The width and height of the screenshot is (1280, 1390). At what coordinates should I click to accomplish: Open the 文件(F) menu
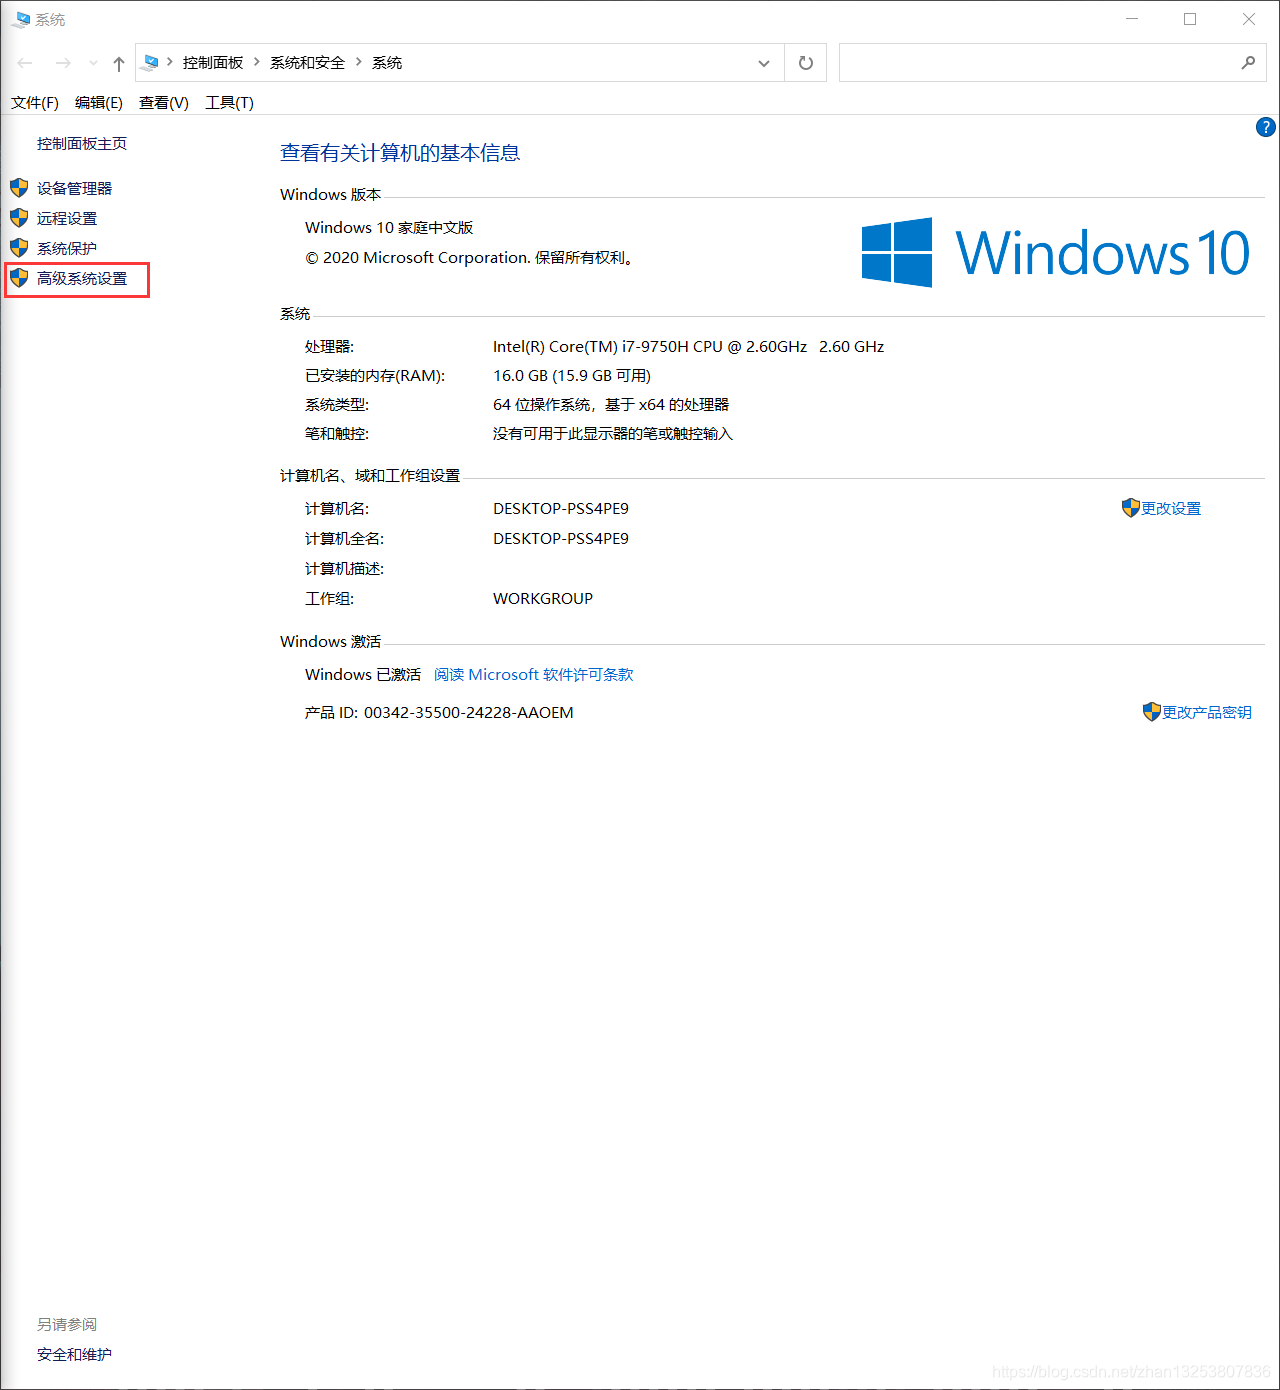35,103
